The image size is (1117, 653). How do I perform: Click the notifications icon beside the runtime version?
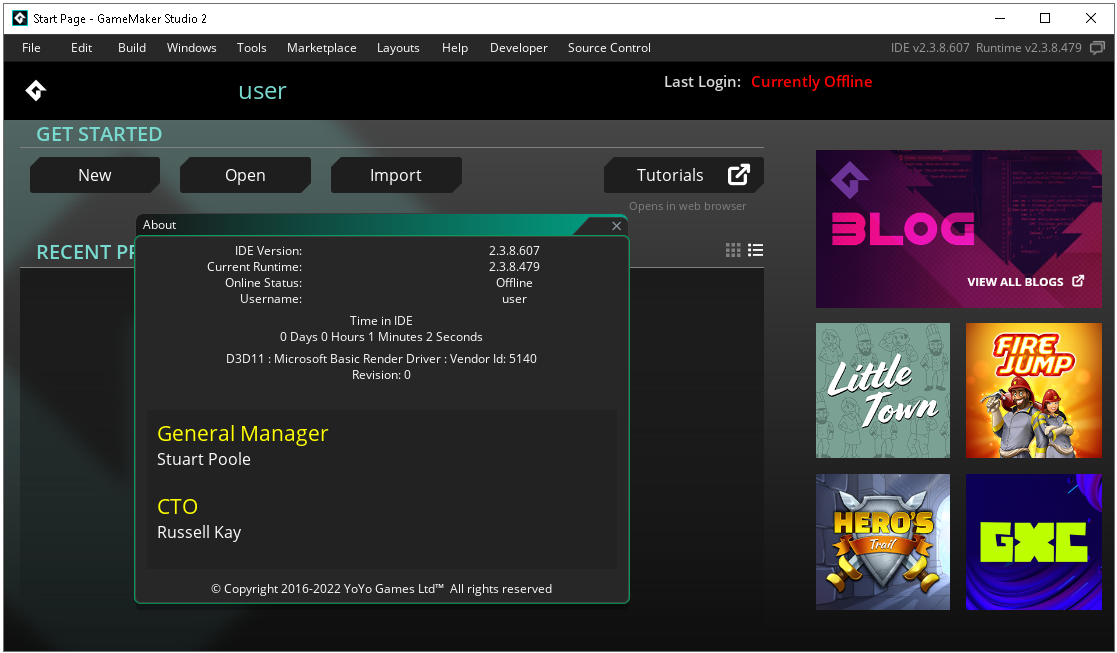click(x=1098, y=48)
